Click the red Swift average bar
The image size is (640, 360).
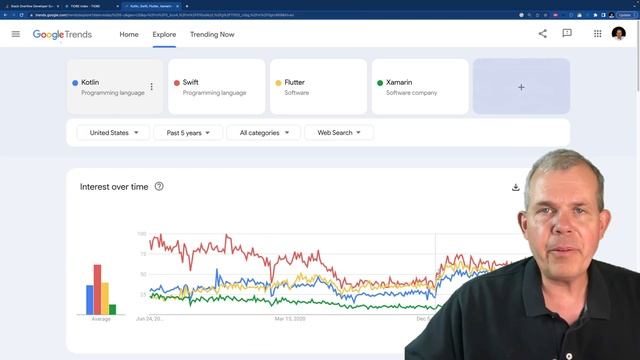coord(97,289)
